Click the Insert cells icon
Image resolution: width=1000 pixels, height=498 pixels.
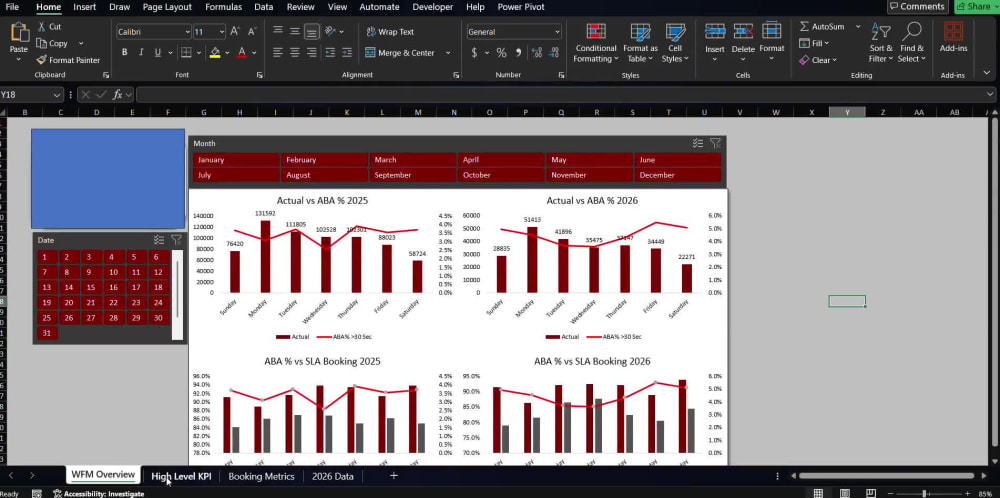click(715, 31)
